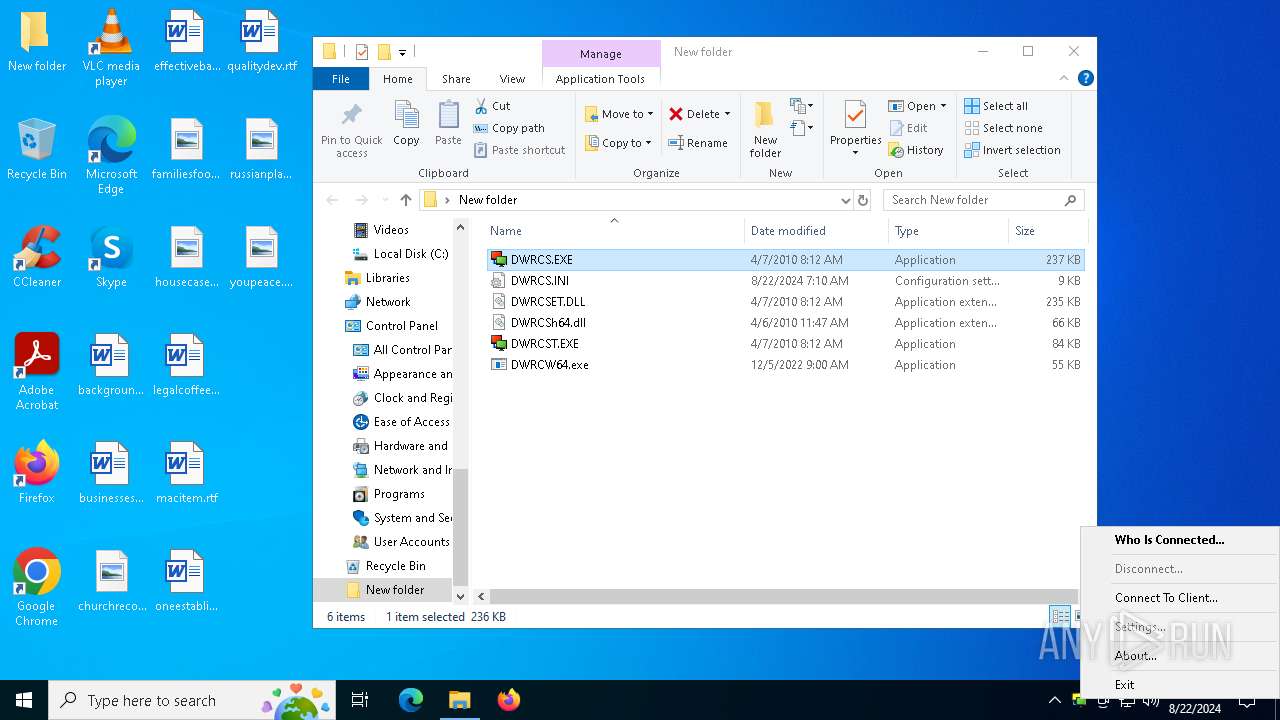Click the Rename button
This screenshot has width=1280, height=720.
coord(698,143)
